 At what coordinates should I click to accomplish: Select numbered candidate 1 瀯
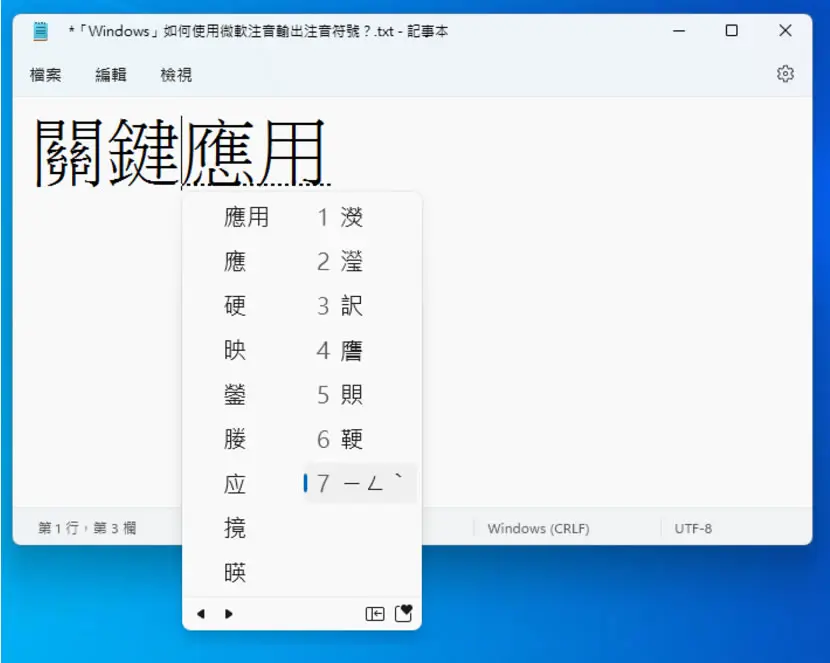click(339, 217)
